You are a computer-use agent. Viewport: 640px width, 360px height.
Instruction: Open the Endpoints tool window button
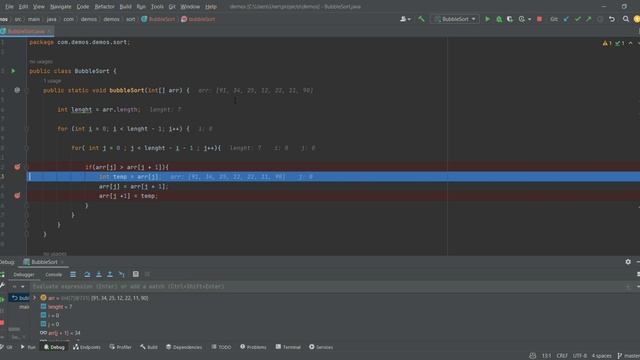(87, 347)
